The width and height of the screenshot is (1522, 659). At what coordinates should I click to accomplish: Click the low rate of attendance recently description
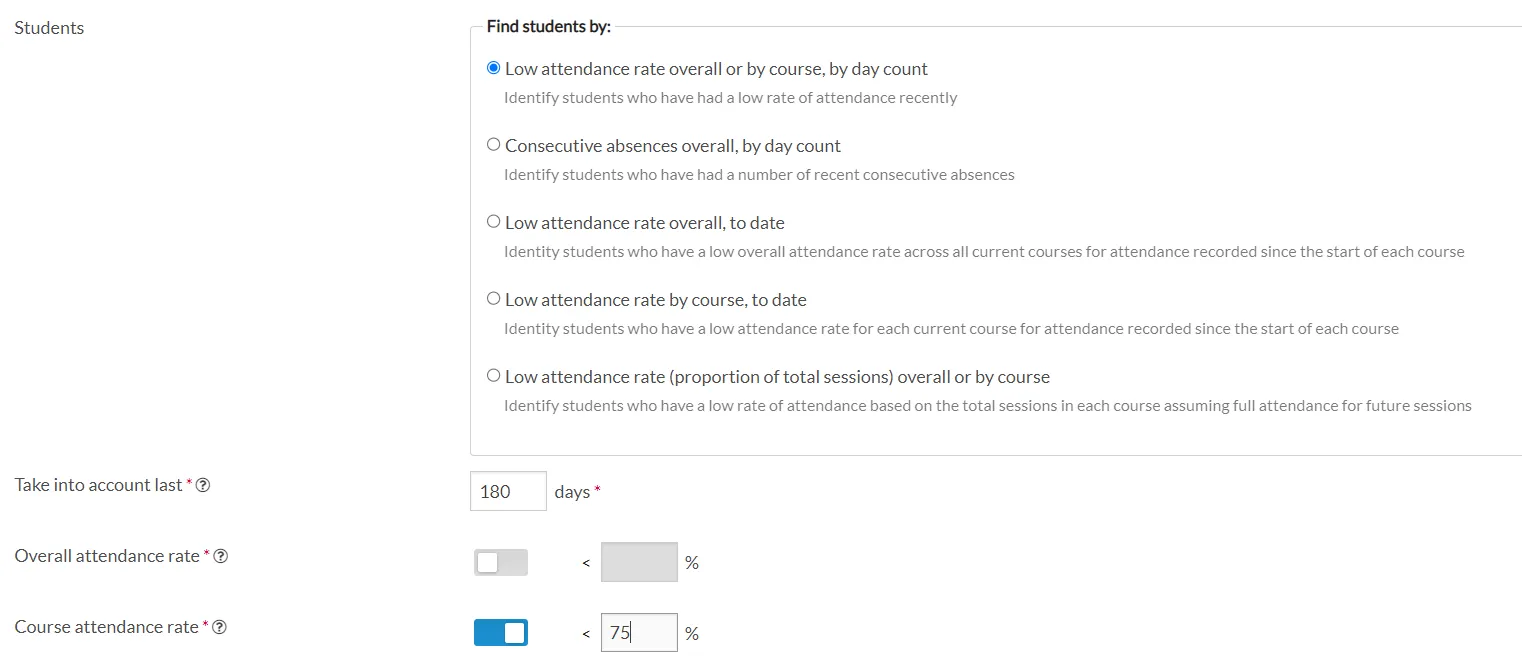point(730,98)
